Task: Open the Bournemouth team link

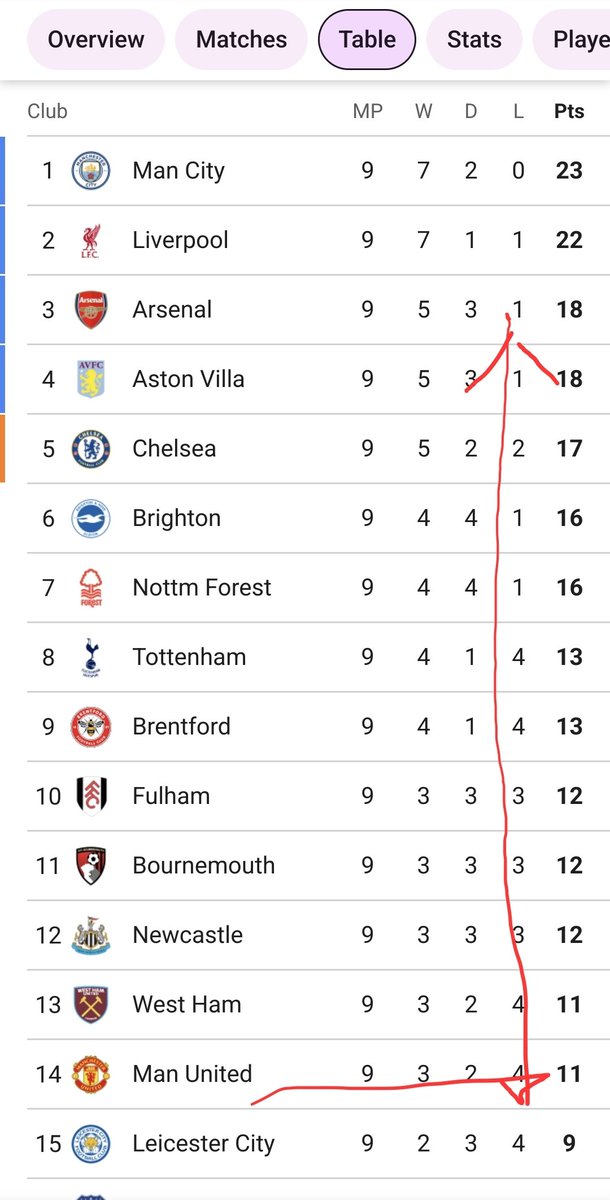Action: pos(203,865)
